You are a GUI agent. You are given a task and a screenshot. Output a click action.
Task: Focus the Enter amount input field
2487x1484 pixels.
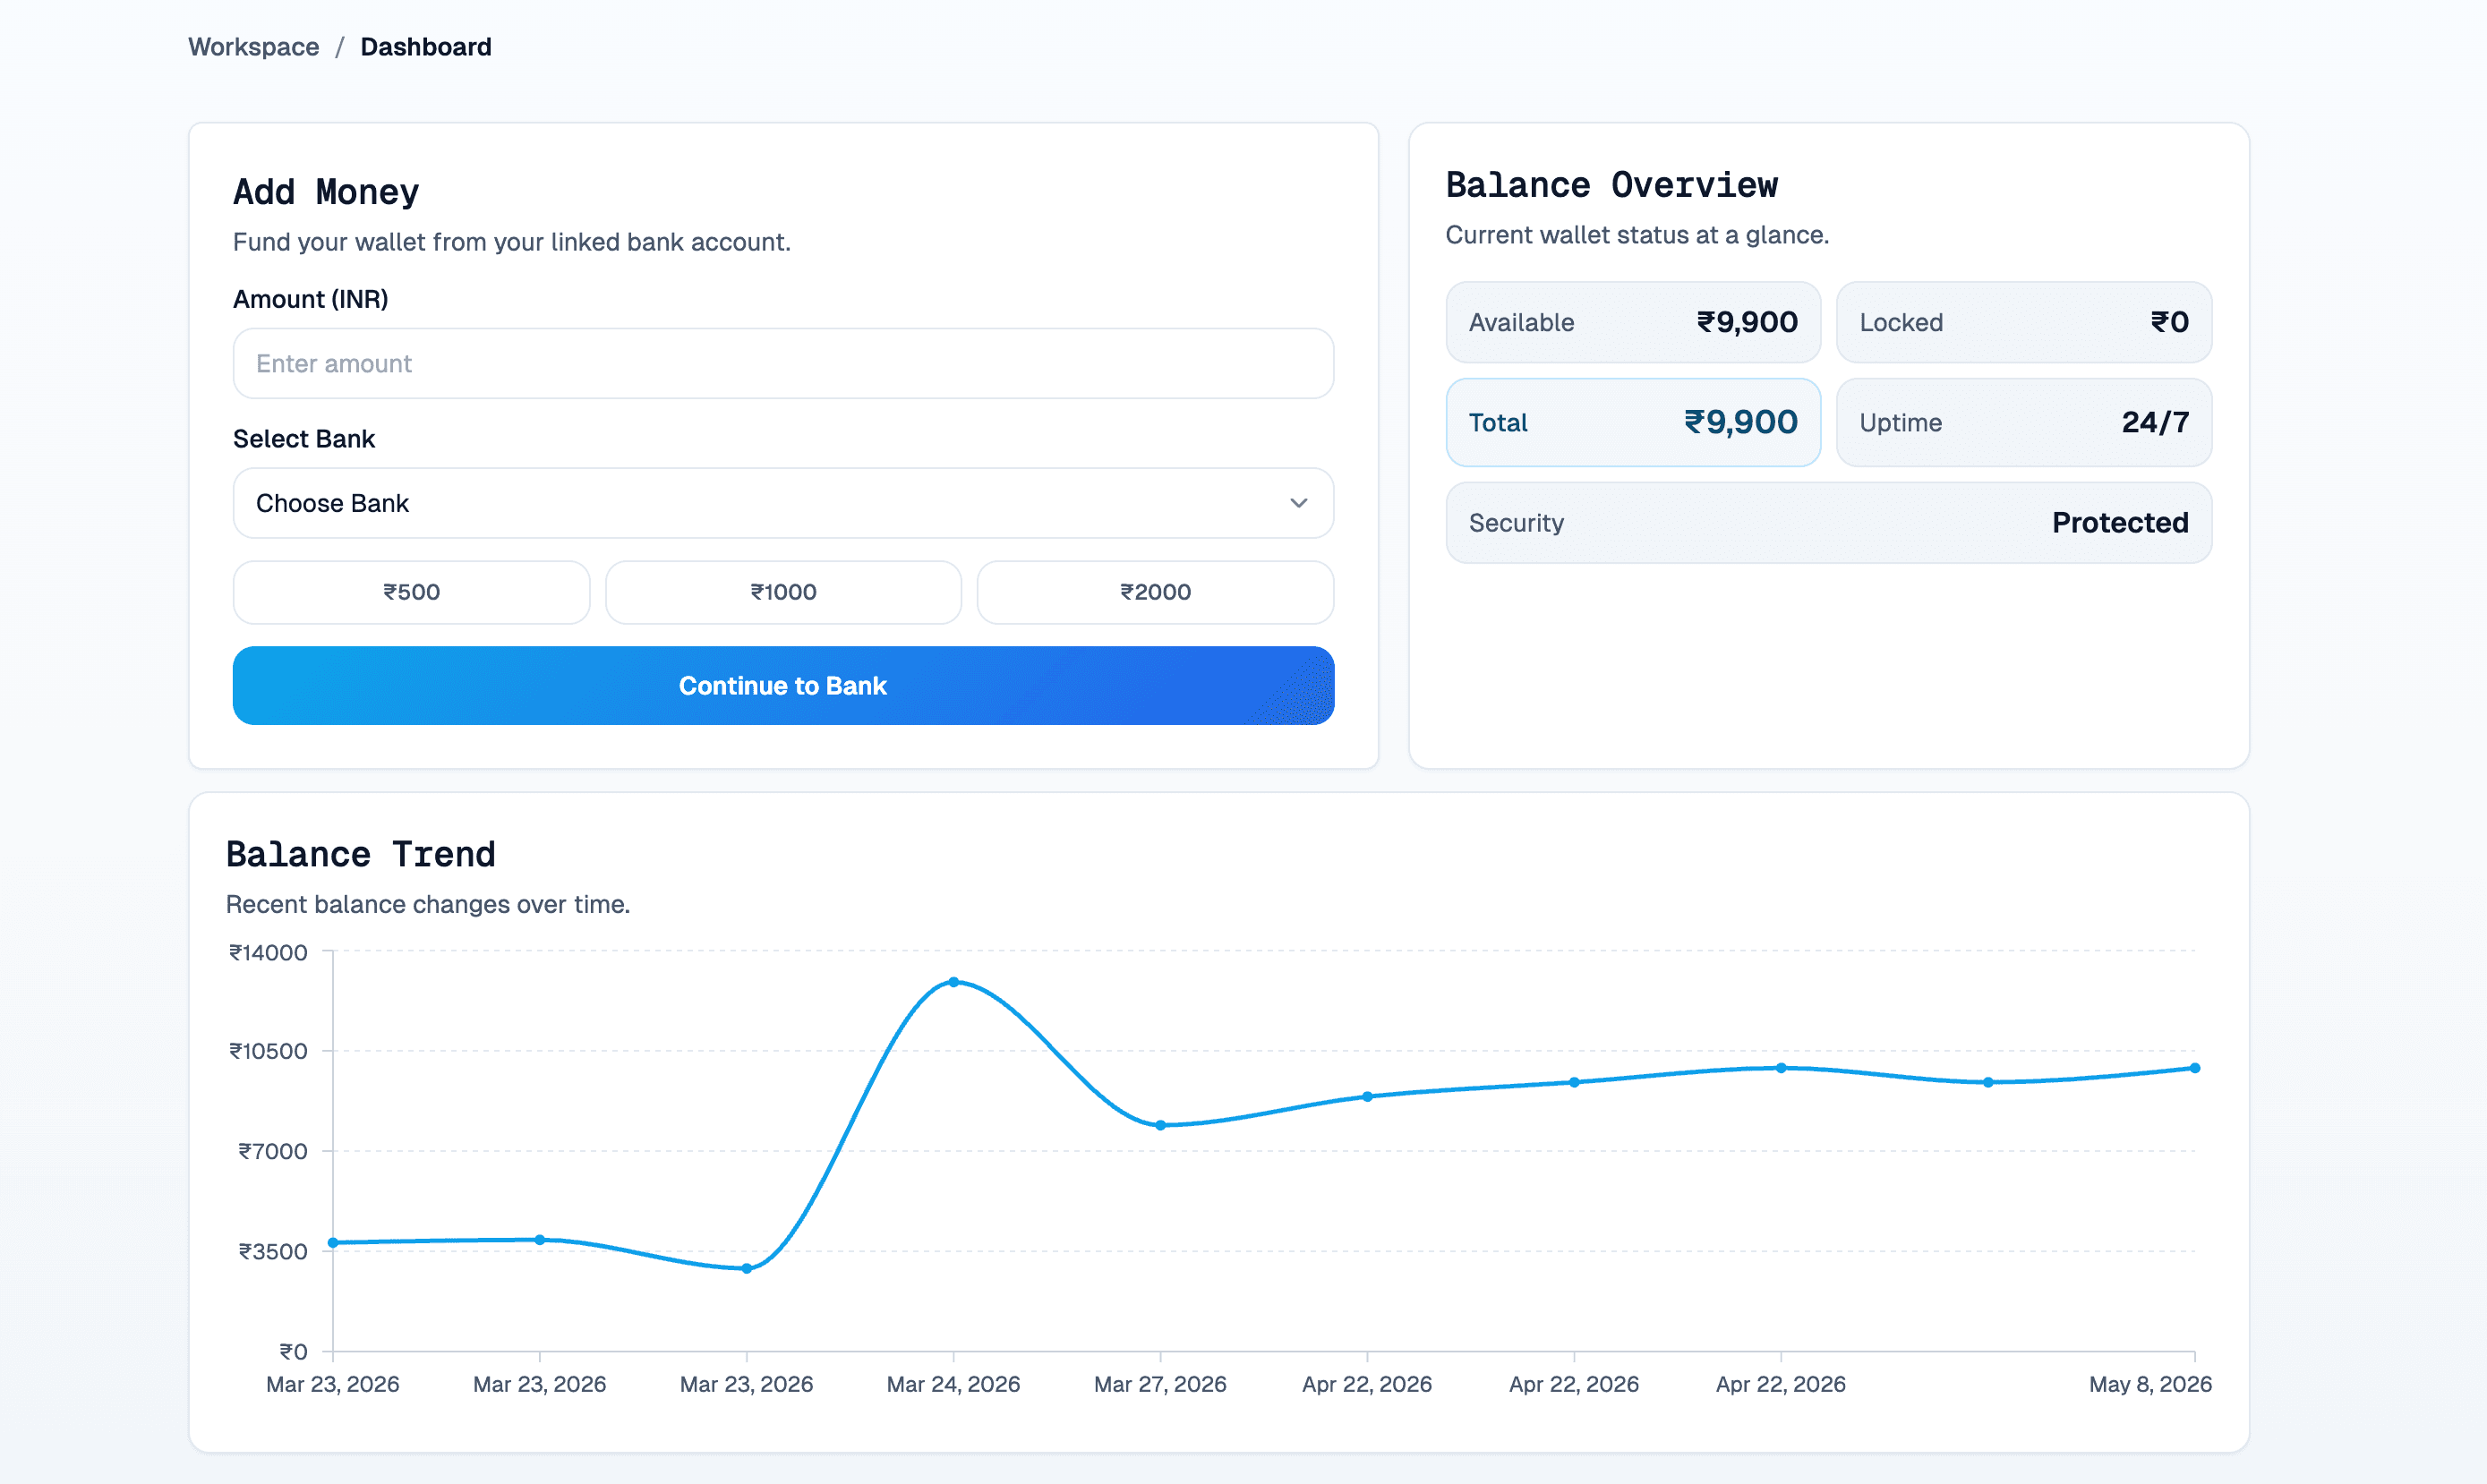[783, 363]
